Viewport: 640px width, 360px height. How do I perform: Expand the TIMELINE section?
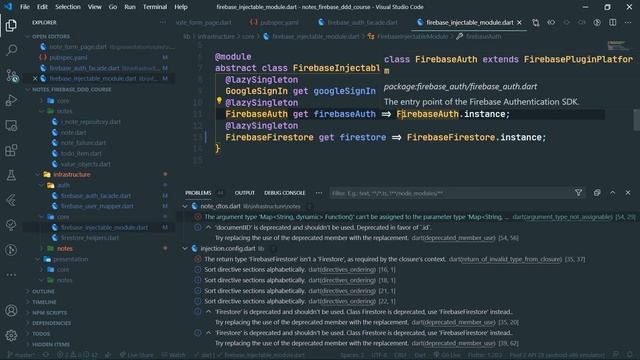tap(44, 302)
